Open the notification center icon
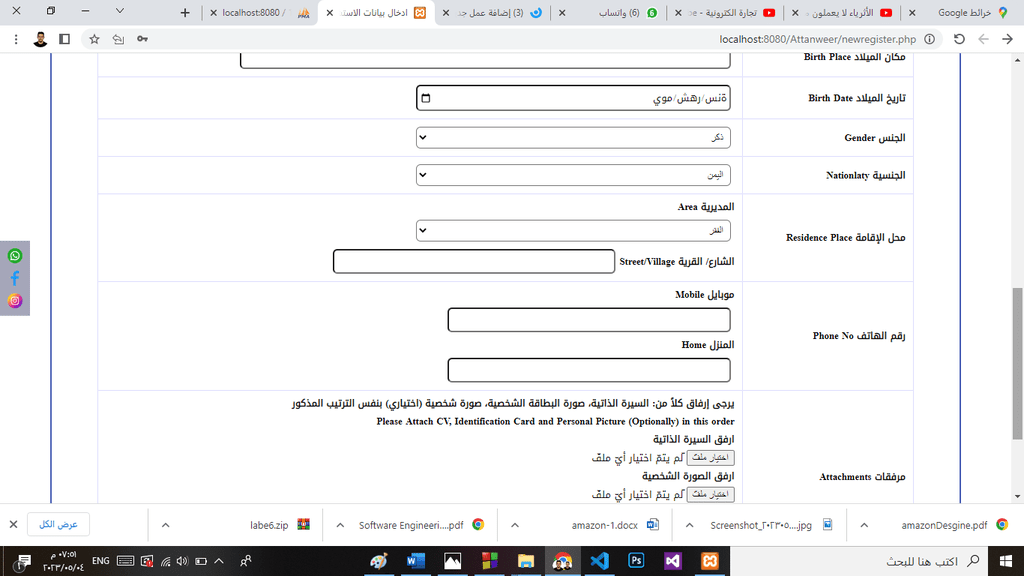Image resolution: width=1024 pixels, height=576 pixels. pyautogui.click(x=24, y=561)
